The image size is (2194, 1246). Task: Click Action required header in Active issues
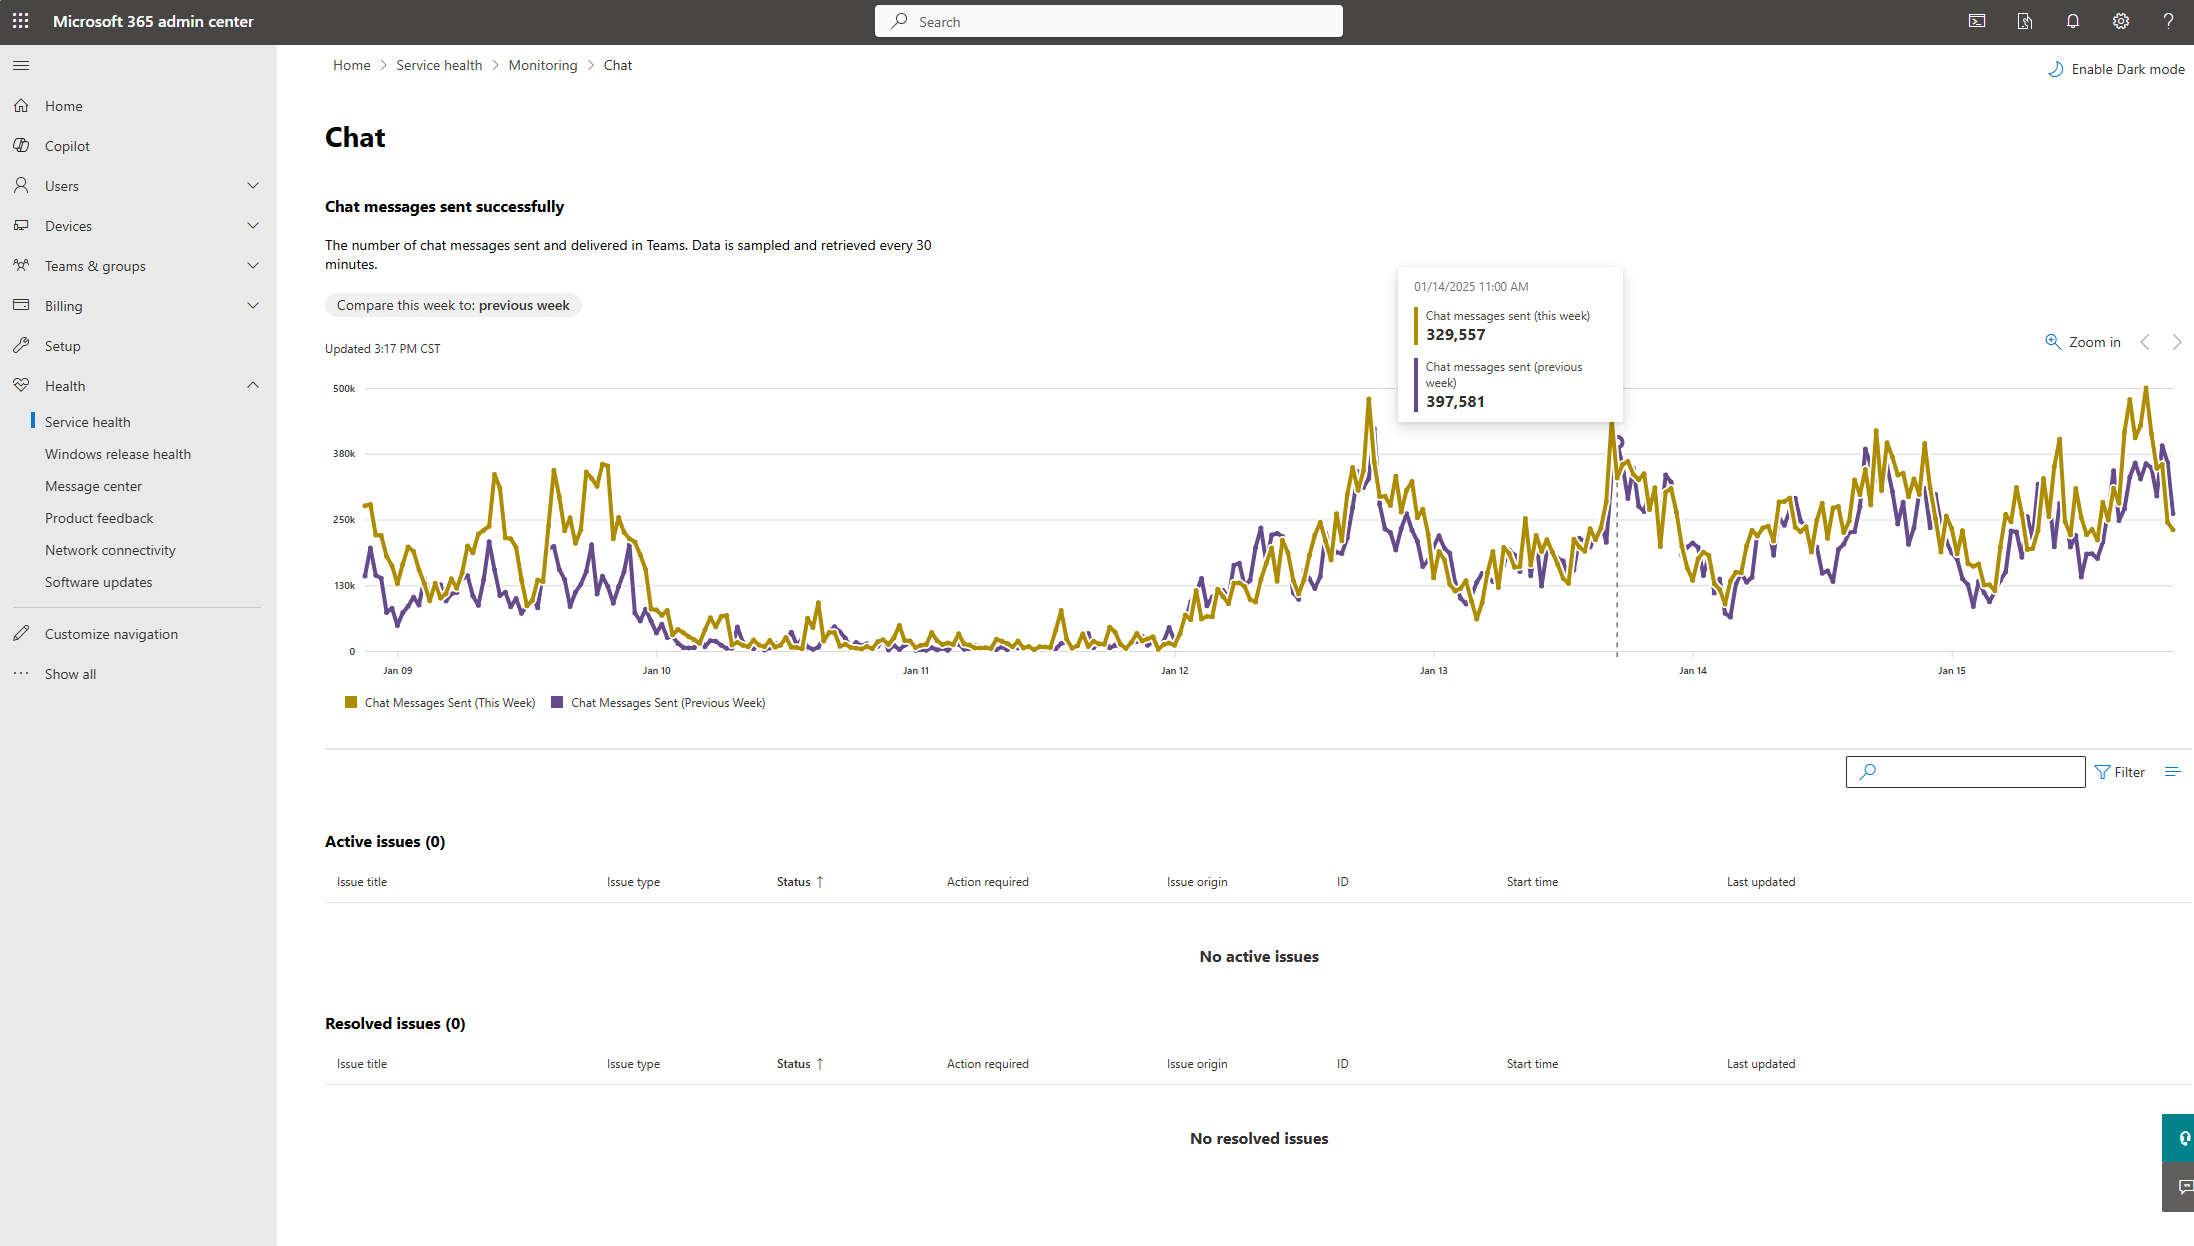click(988, 882)
